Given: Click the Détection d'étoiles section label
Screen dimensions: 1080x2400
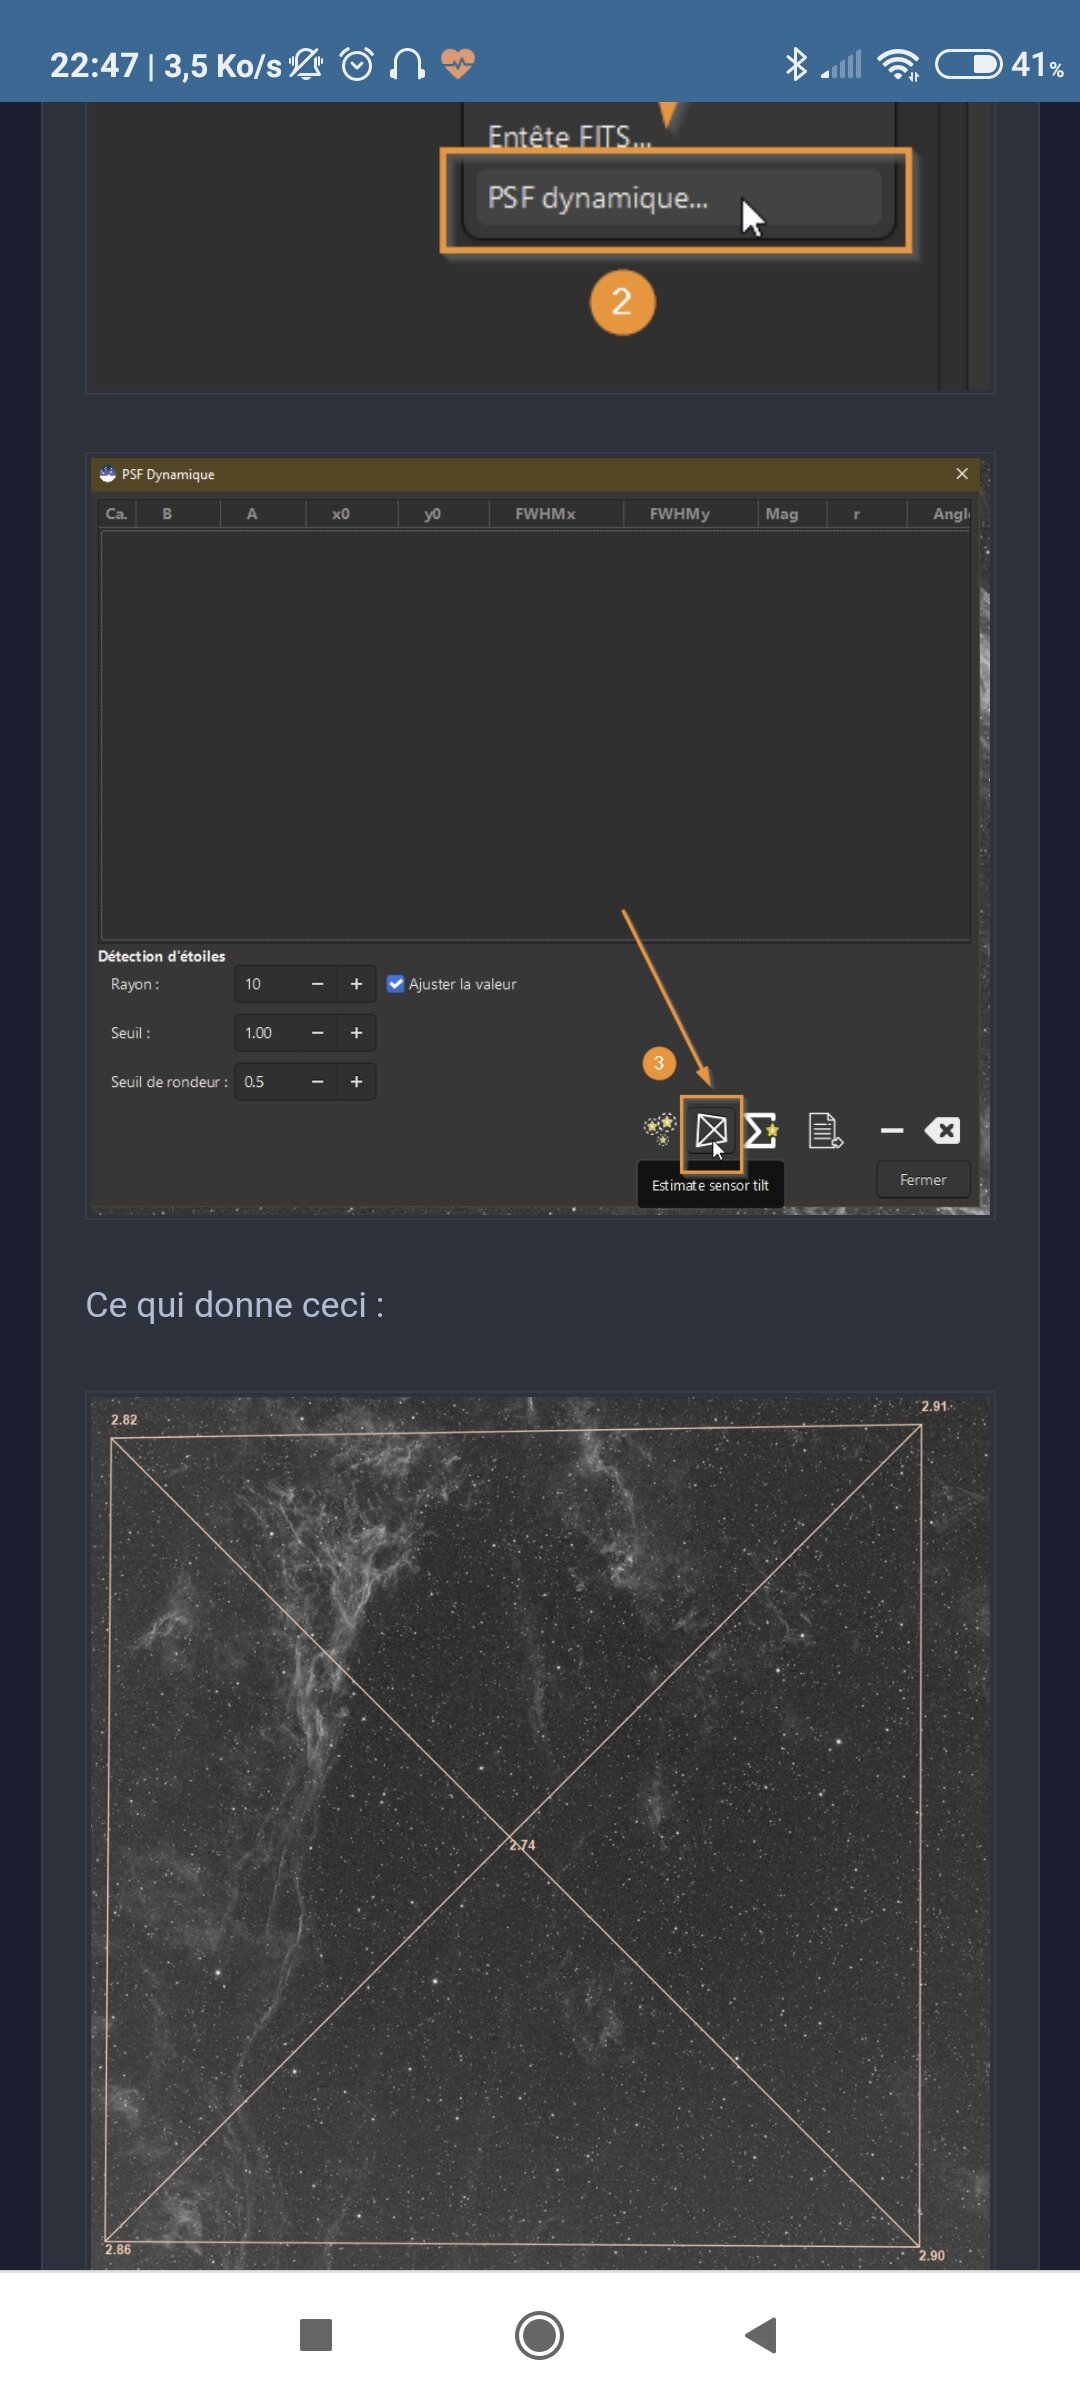Looking at the screenshot, I should click(162, 956).
